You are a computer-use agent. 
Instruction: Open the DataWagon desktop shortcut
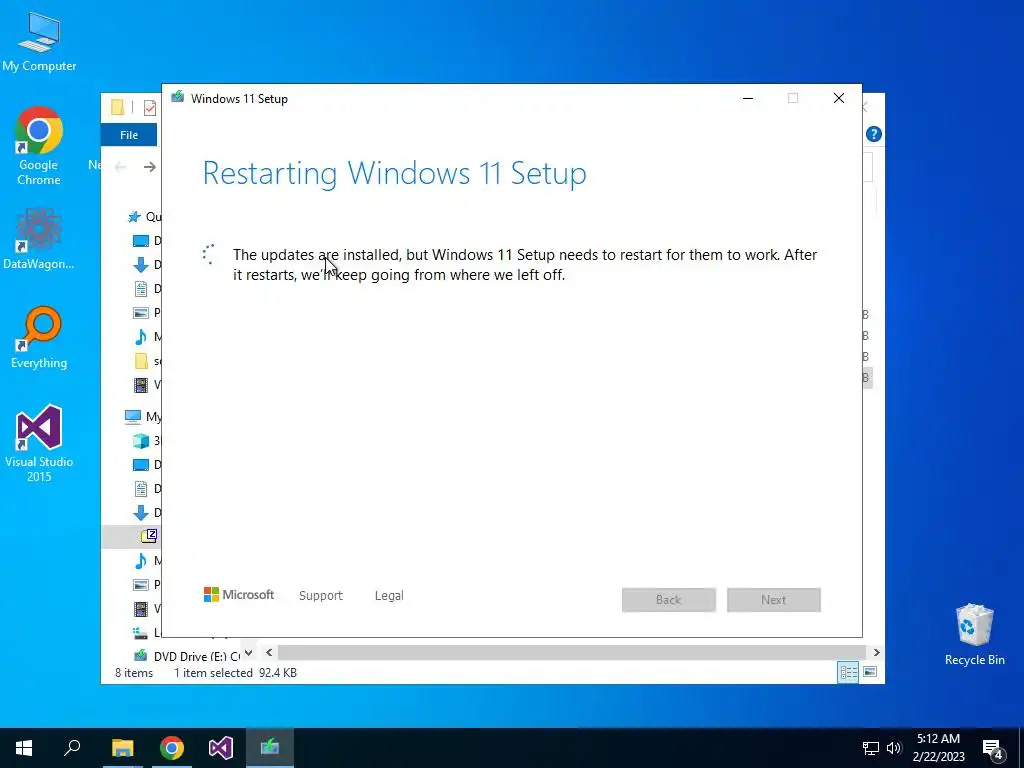pos(39,238)
